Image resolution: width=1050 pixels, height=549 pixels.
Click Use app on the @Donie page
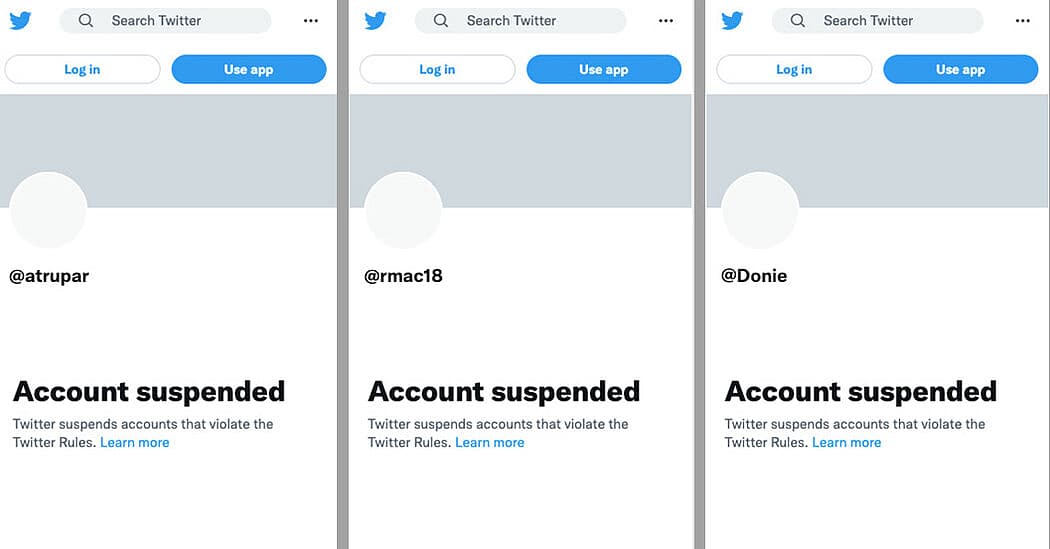pyautogui.click(x=961, y=69)
